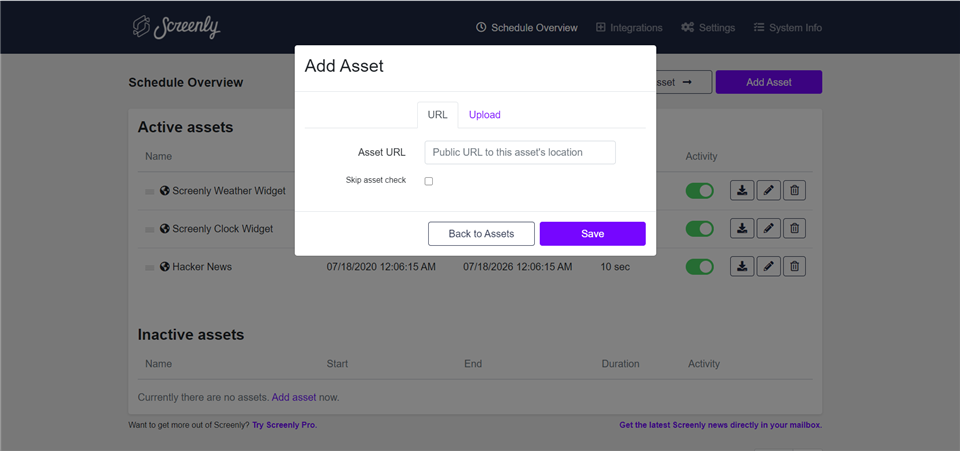Check the Skip asset check box
The width and height of the screenshot is (960, 451).
pyautogui.click(x=429, y=181)
